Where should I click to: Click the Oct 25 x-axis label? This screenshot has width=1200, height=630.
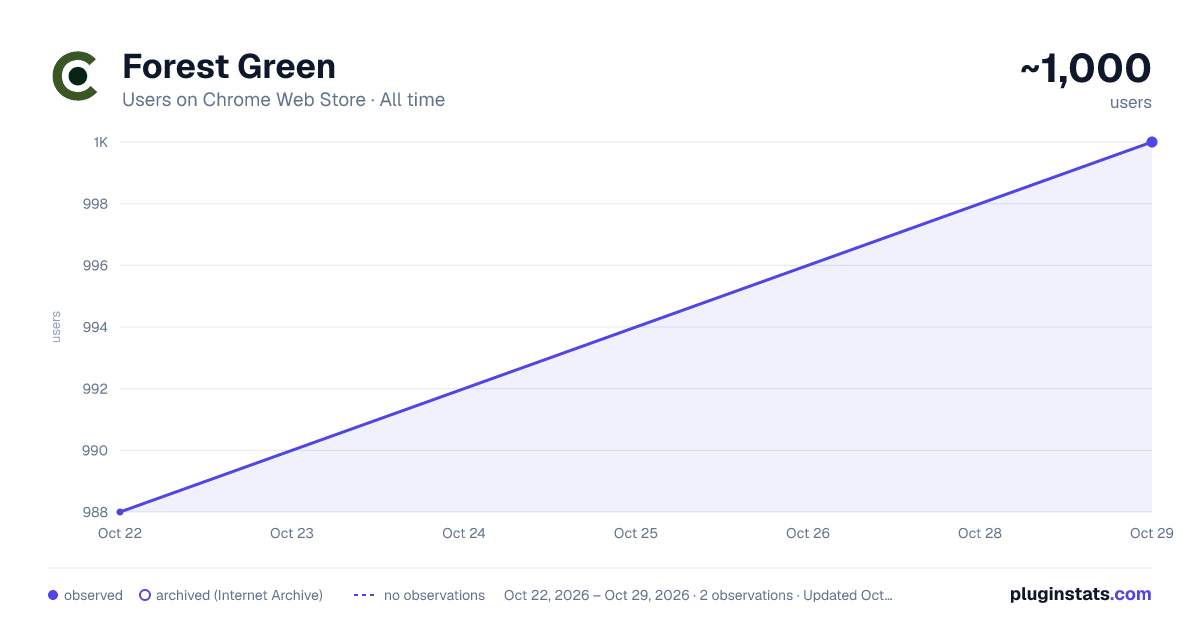pos(636,533)
